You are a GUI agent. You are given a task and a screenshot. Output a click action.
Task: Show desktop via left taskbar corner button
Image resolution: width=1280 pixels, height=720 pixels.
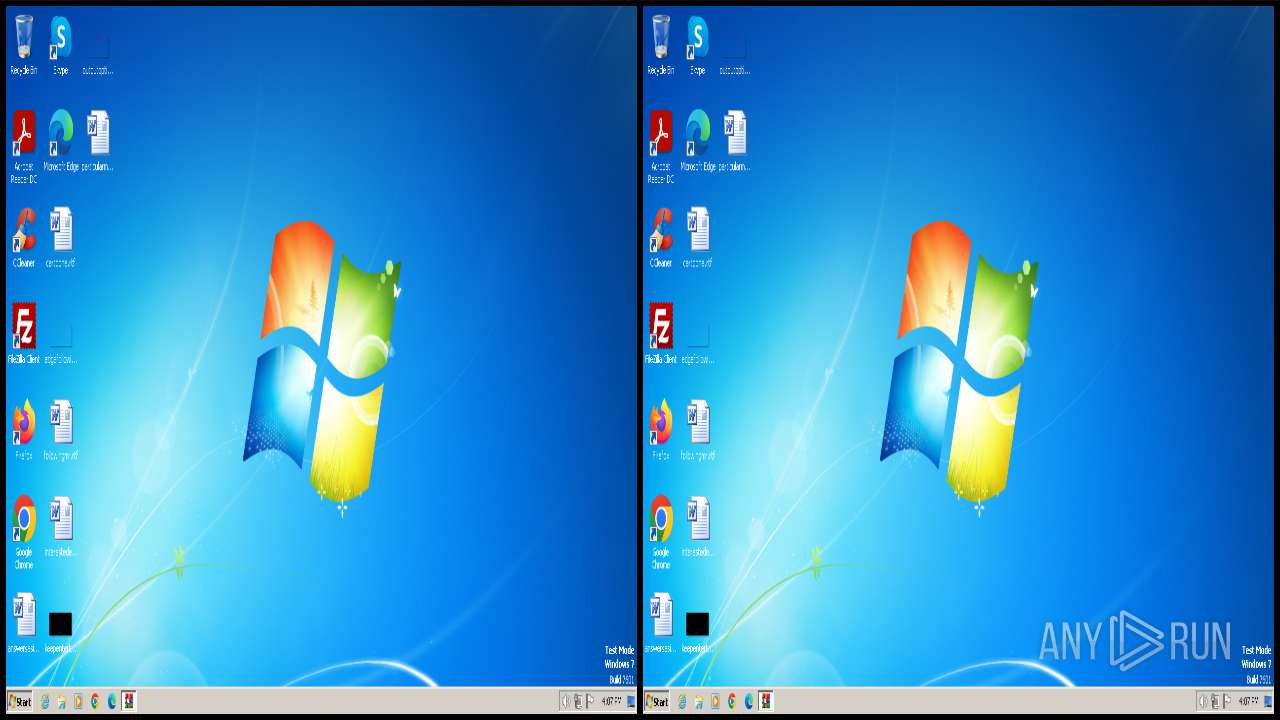(x=631, y=702)
